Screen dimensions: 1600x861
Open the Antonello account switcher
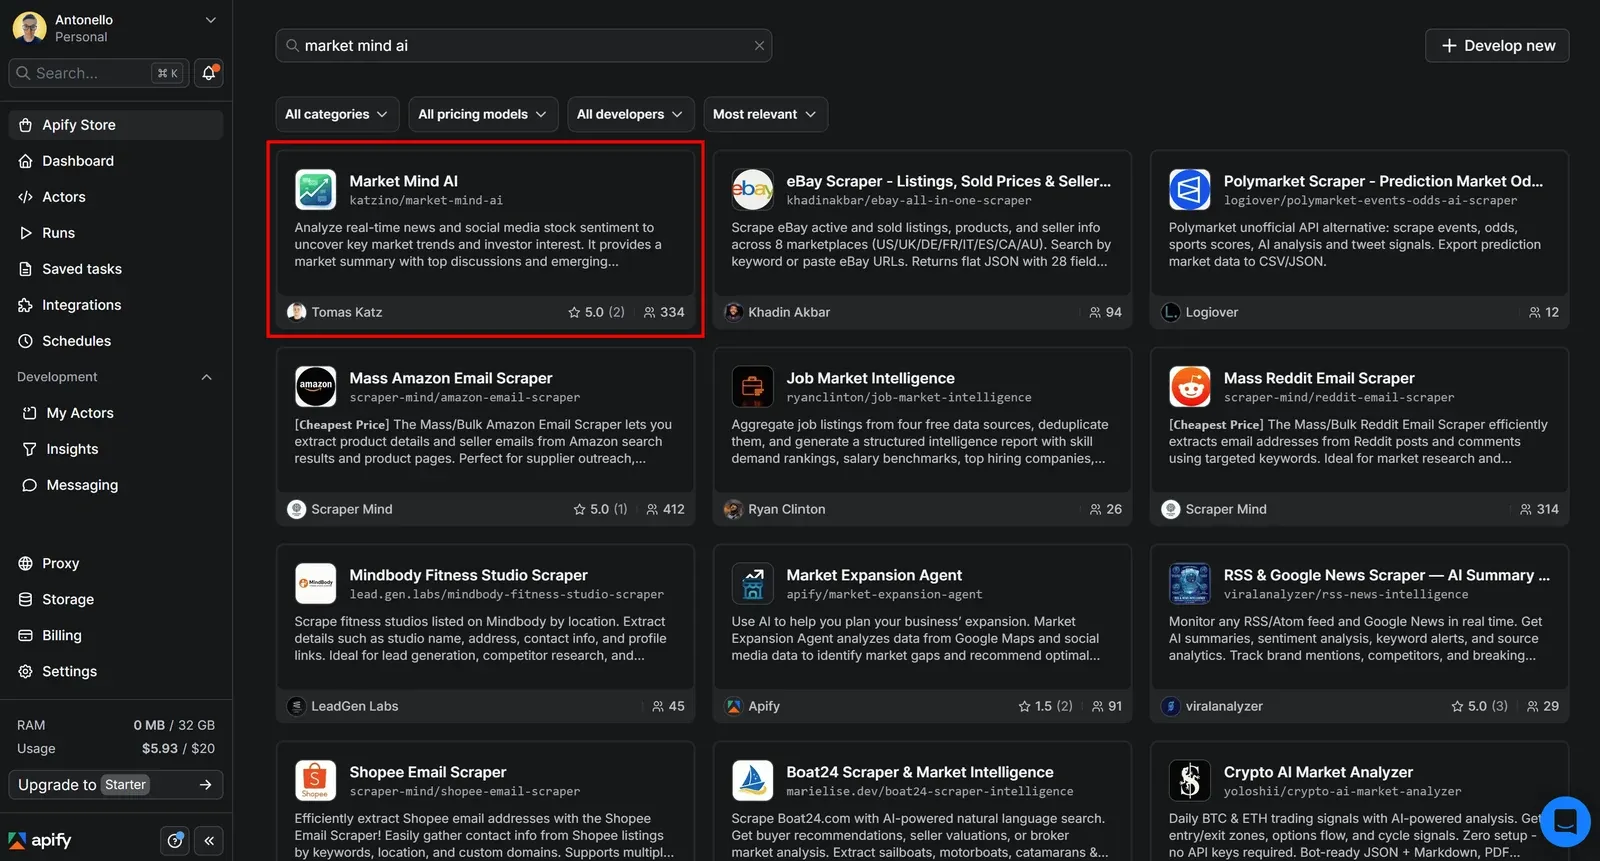(116, 28)
